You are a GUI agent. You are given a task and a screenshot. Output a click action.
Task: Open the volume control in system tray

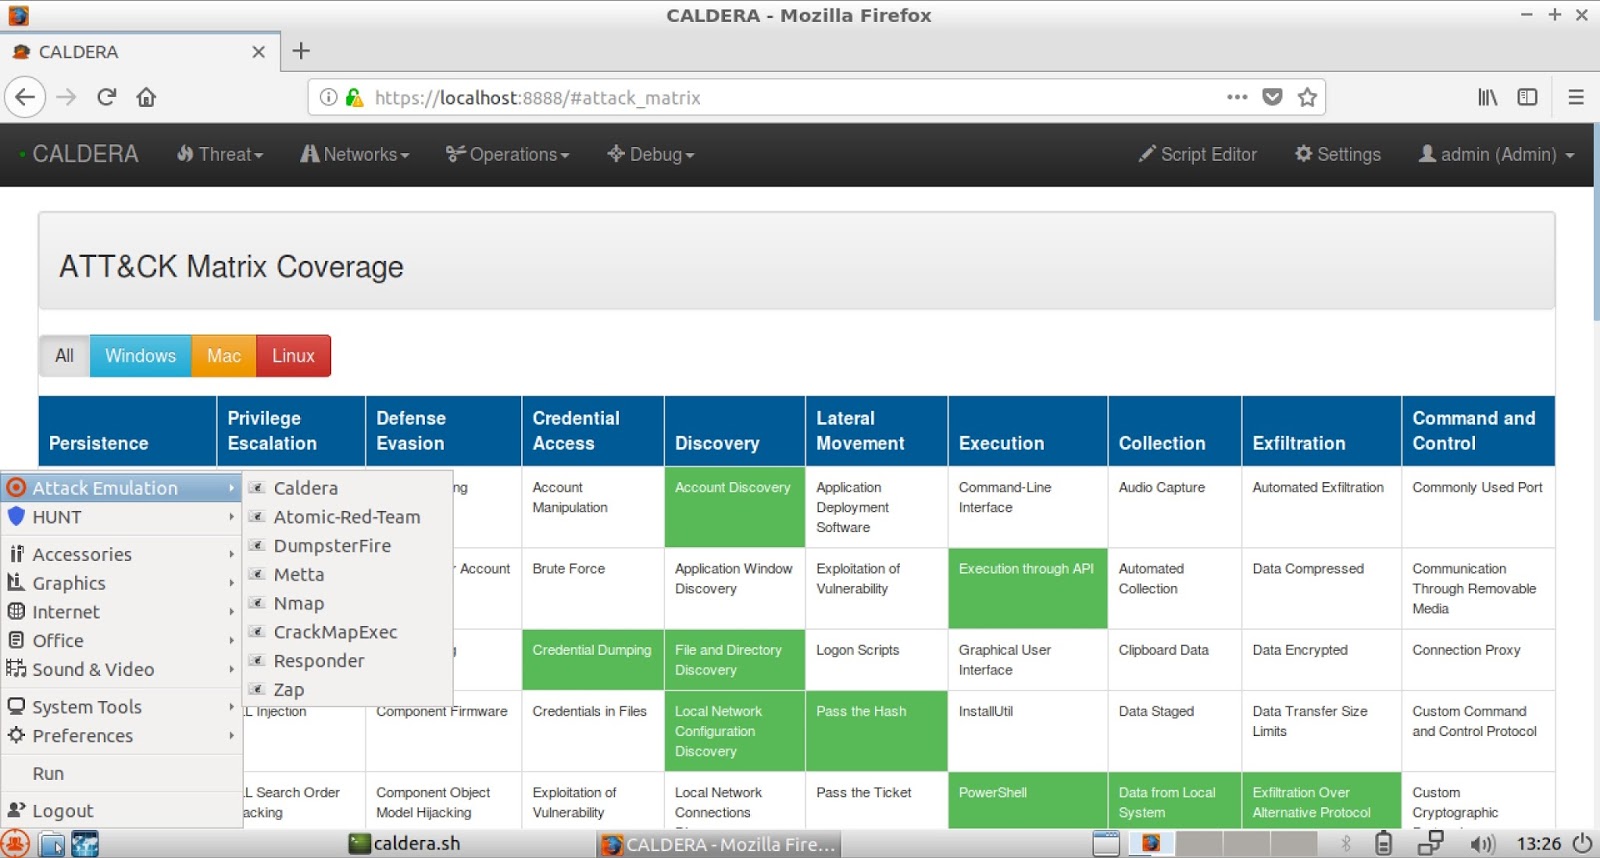pyautogui.click(x=1482, y=844)
